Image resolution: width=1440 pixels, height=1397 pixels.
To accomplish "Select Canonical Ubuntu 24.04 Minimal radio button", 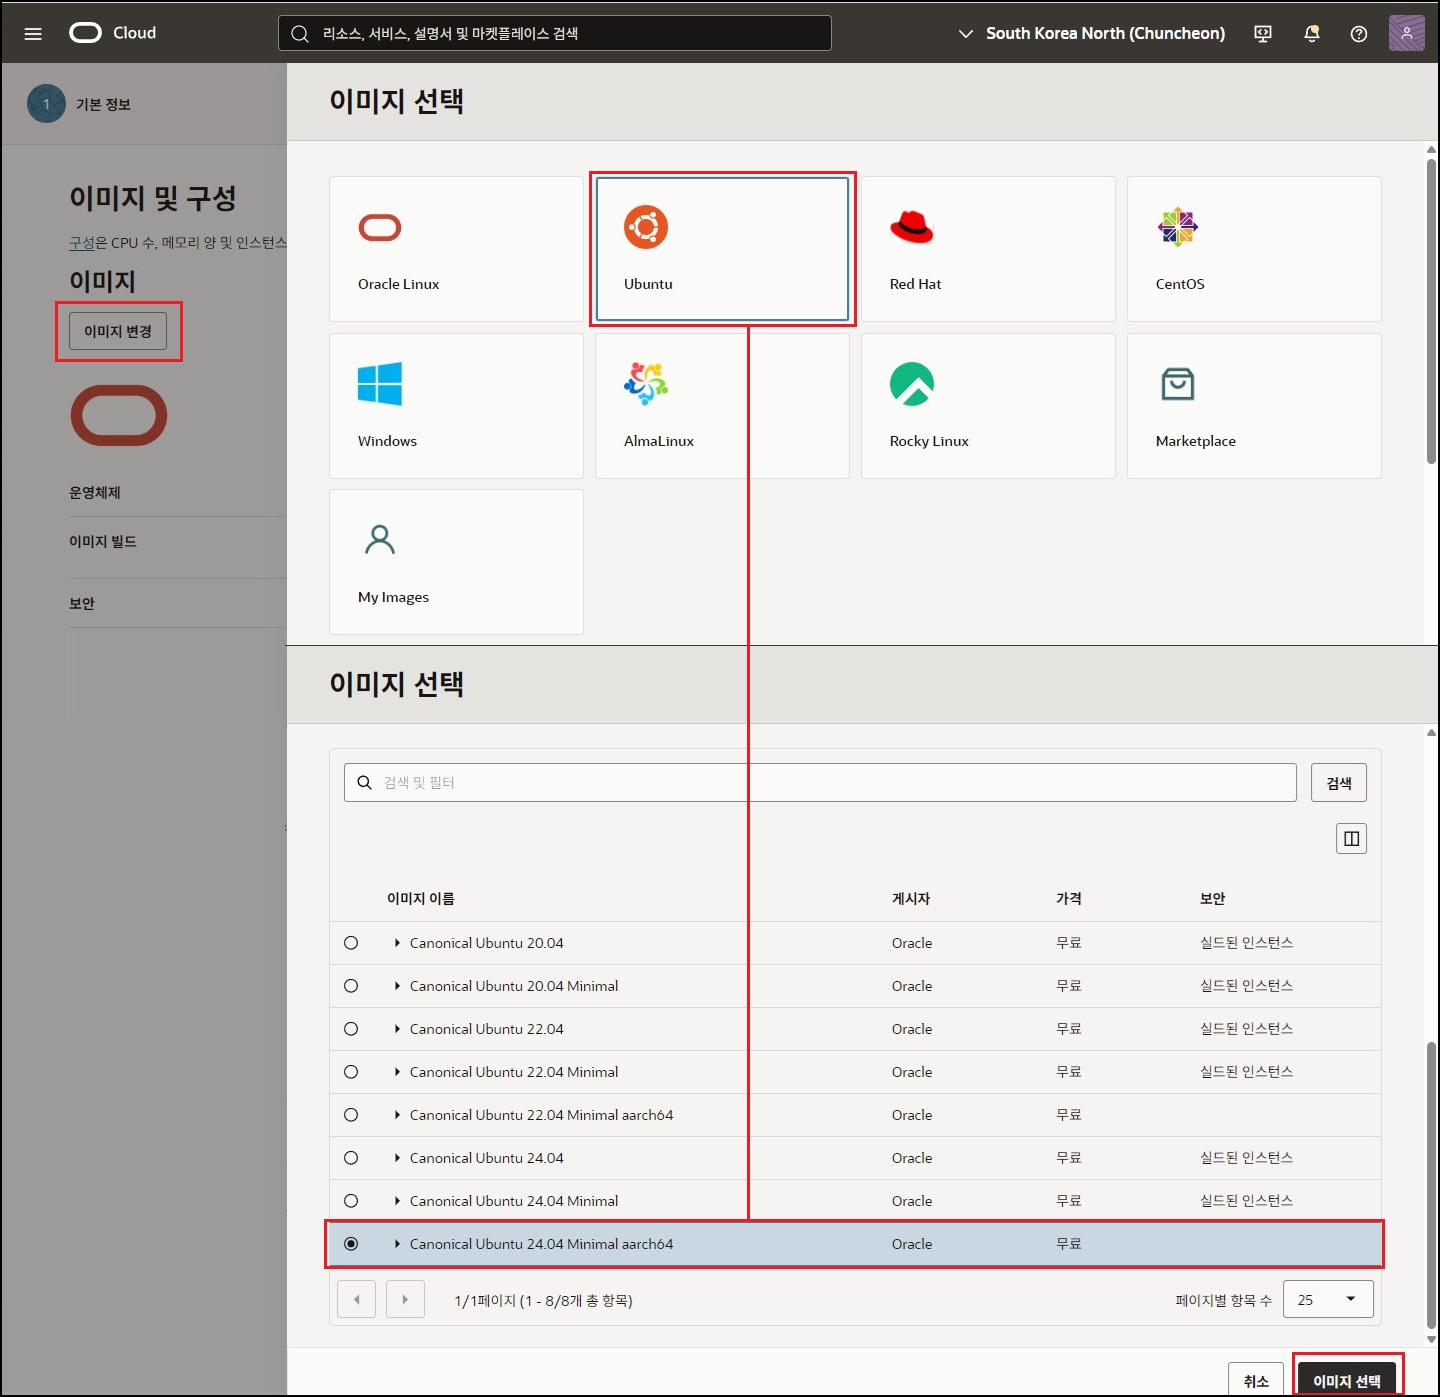I will point(351,1201).
